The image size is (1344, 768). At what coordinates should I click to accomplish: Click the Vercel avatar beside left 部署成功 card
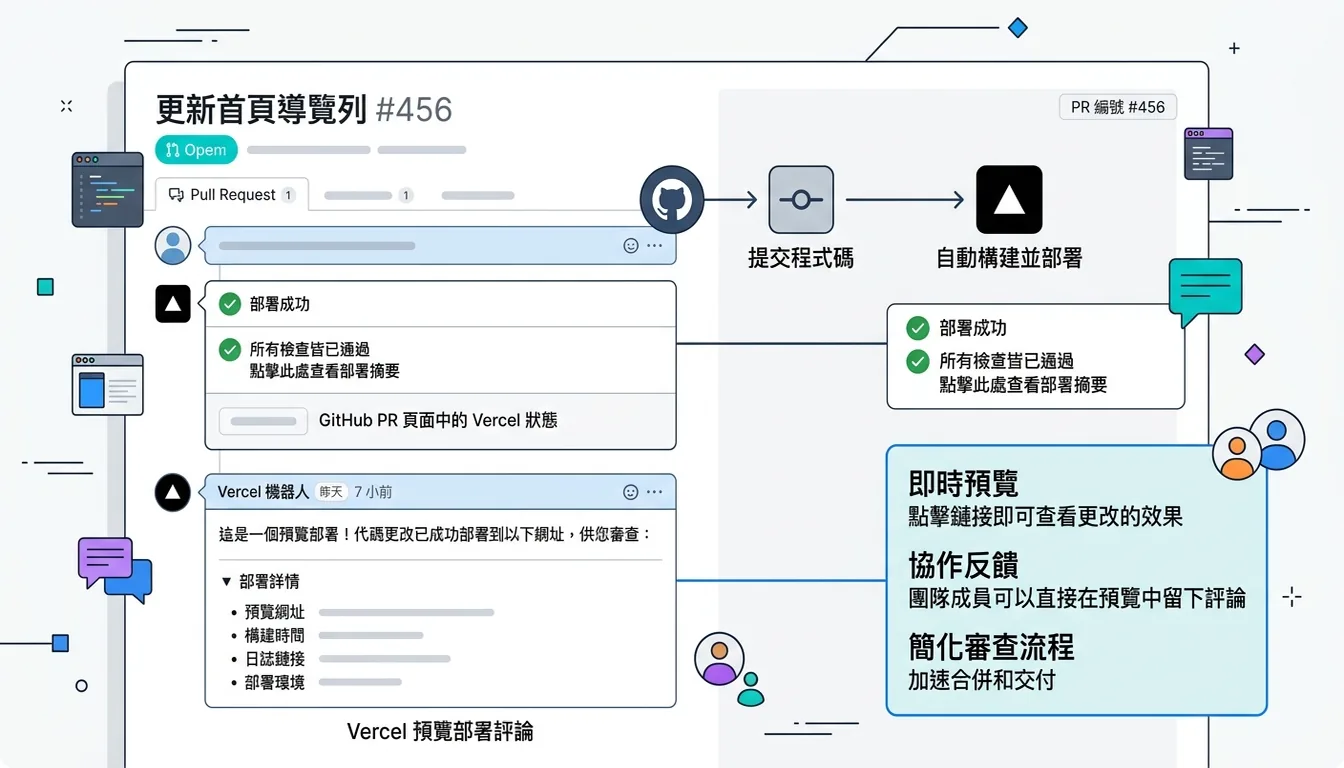pos(173,304)
